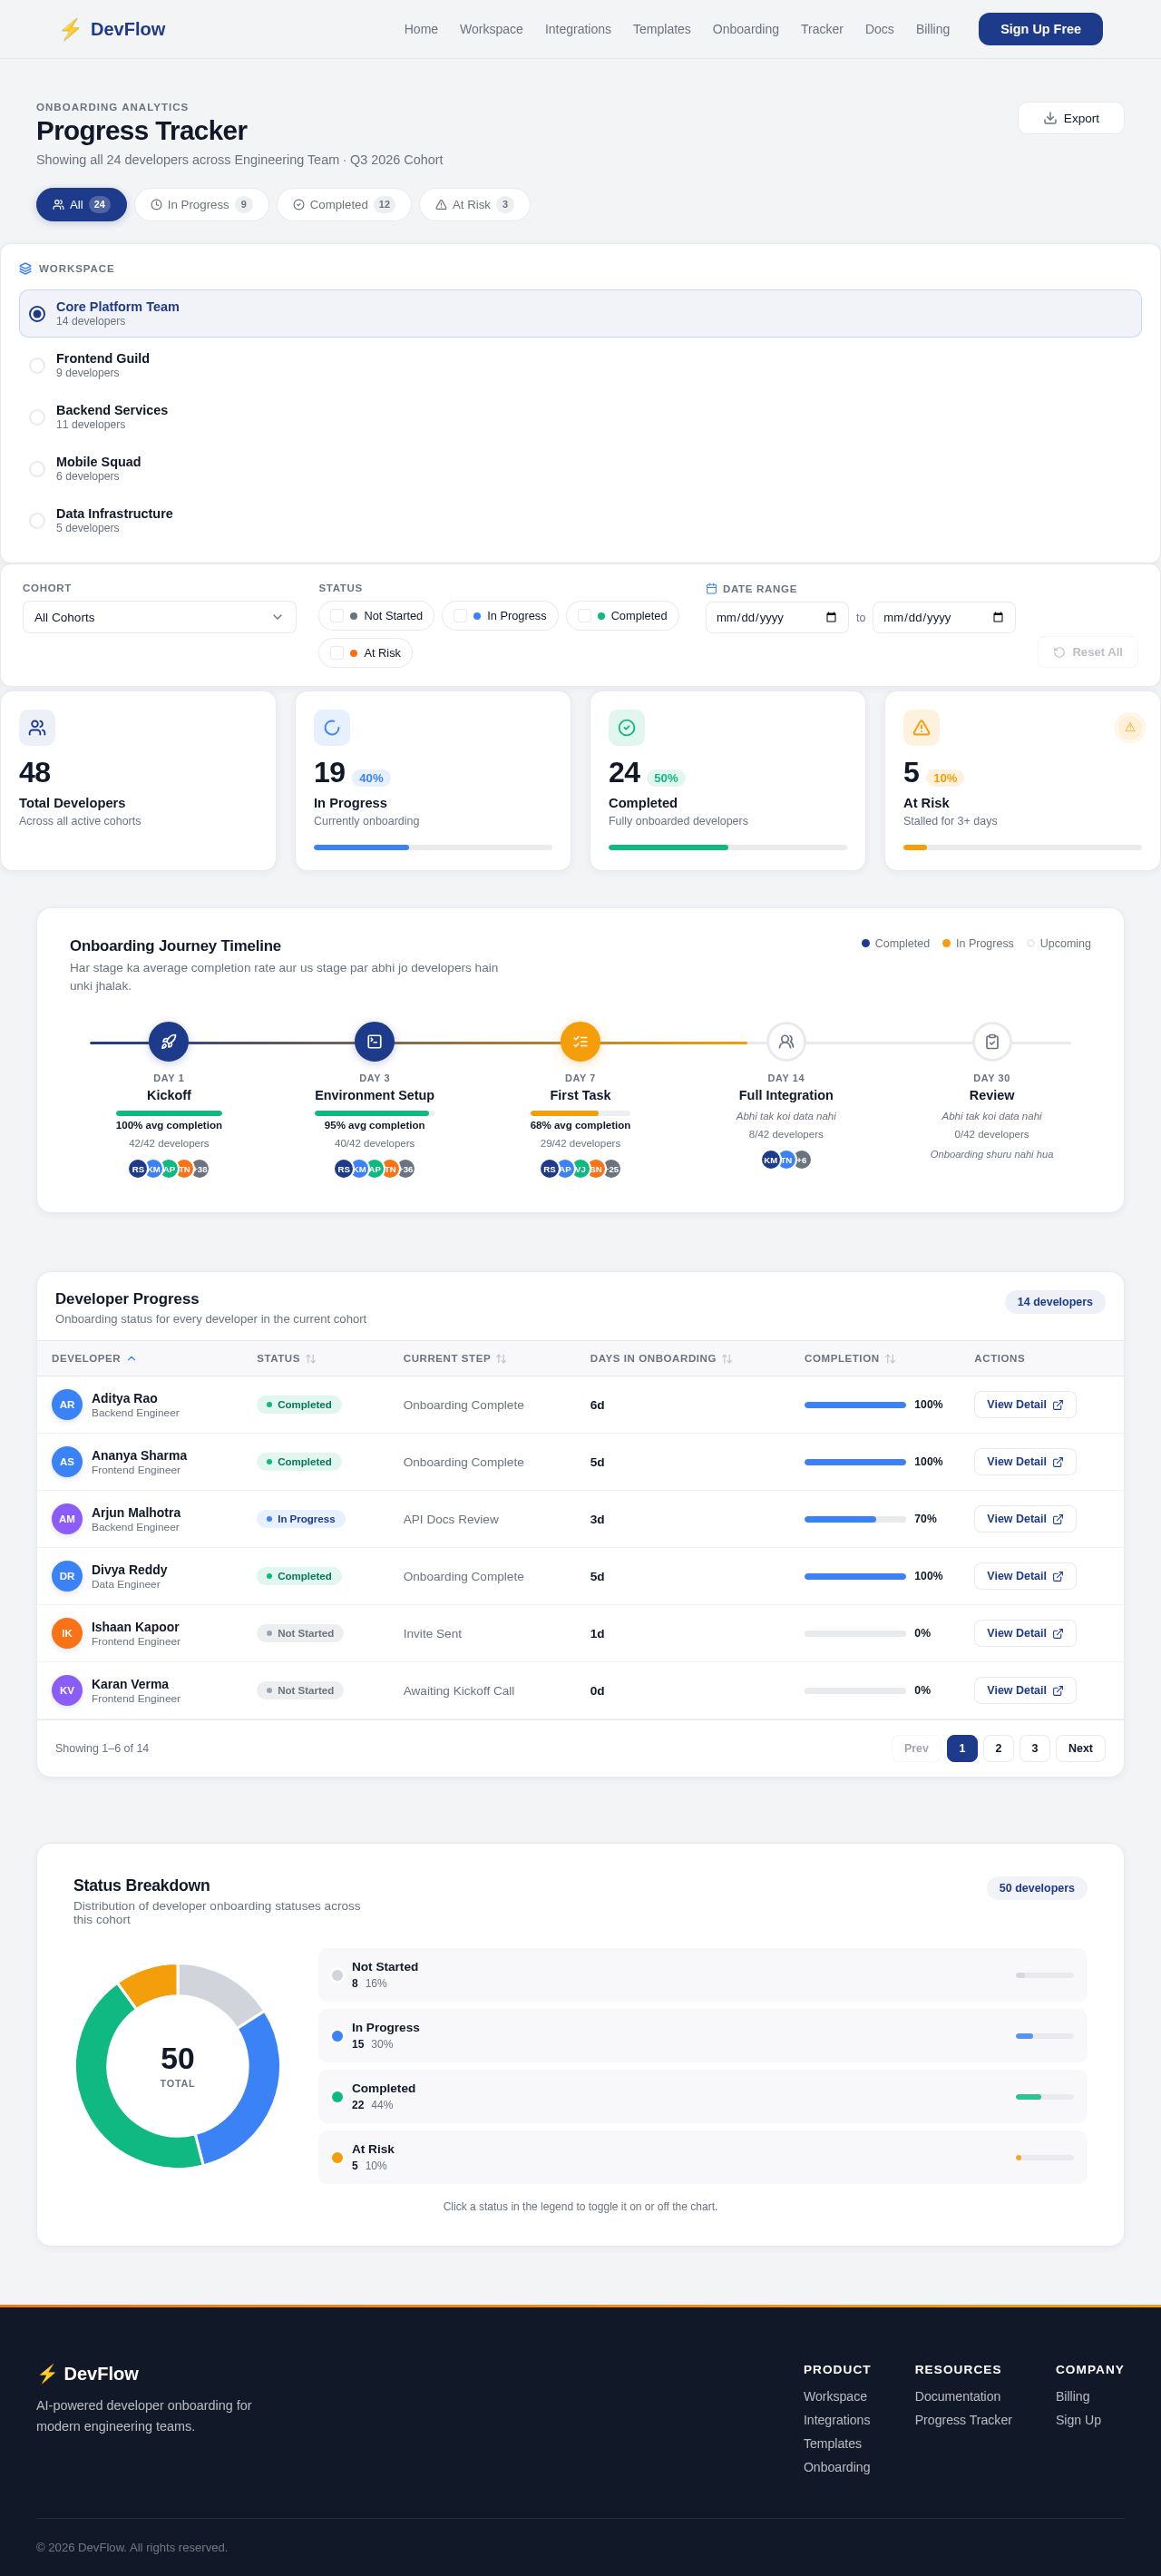Screen dimensions: 1161x2576
Task: Check the In Progress status filter
Action: pyautogui.click(x=460, y=616)
